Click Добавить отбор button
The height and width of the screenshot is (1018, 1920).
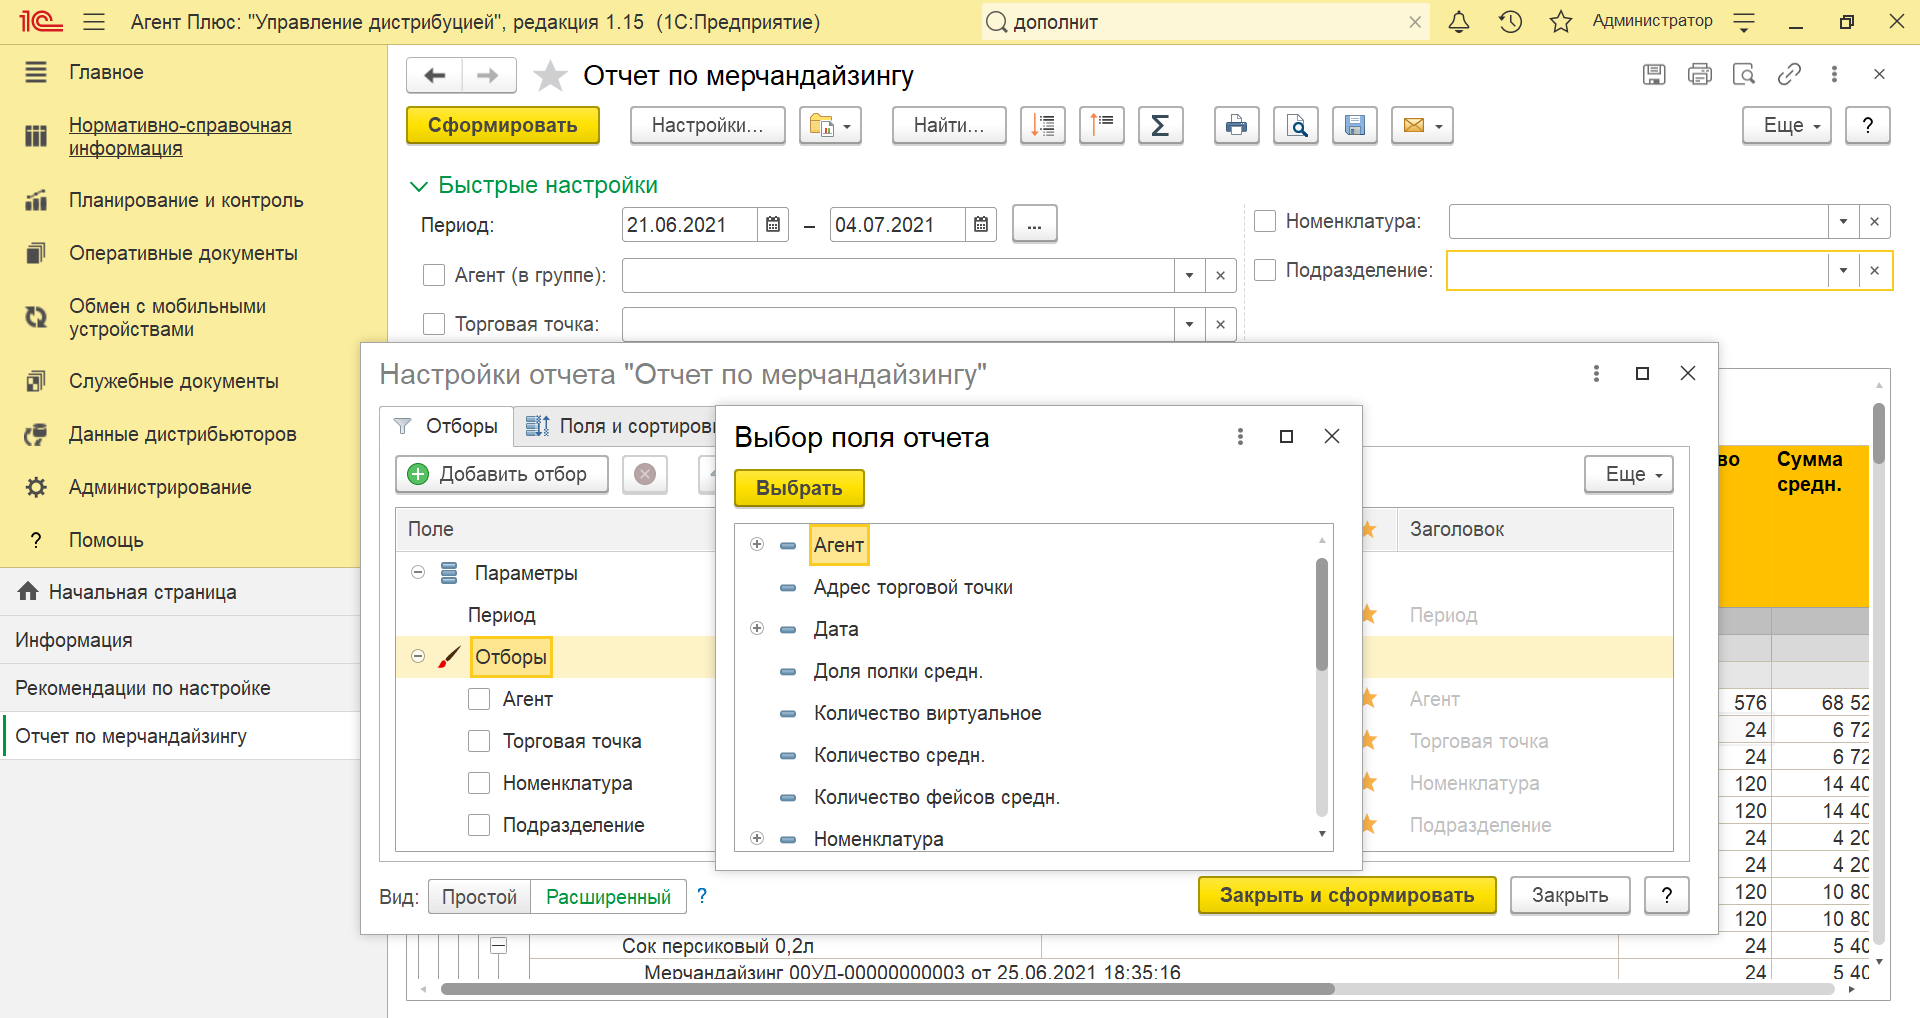click(502, 474)
